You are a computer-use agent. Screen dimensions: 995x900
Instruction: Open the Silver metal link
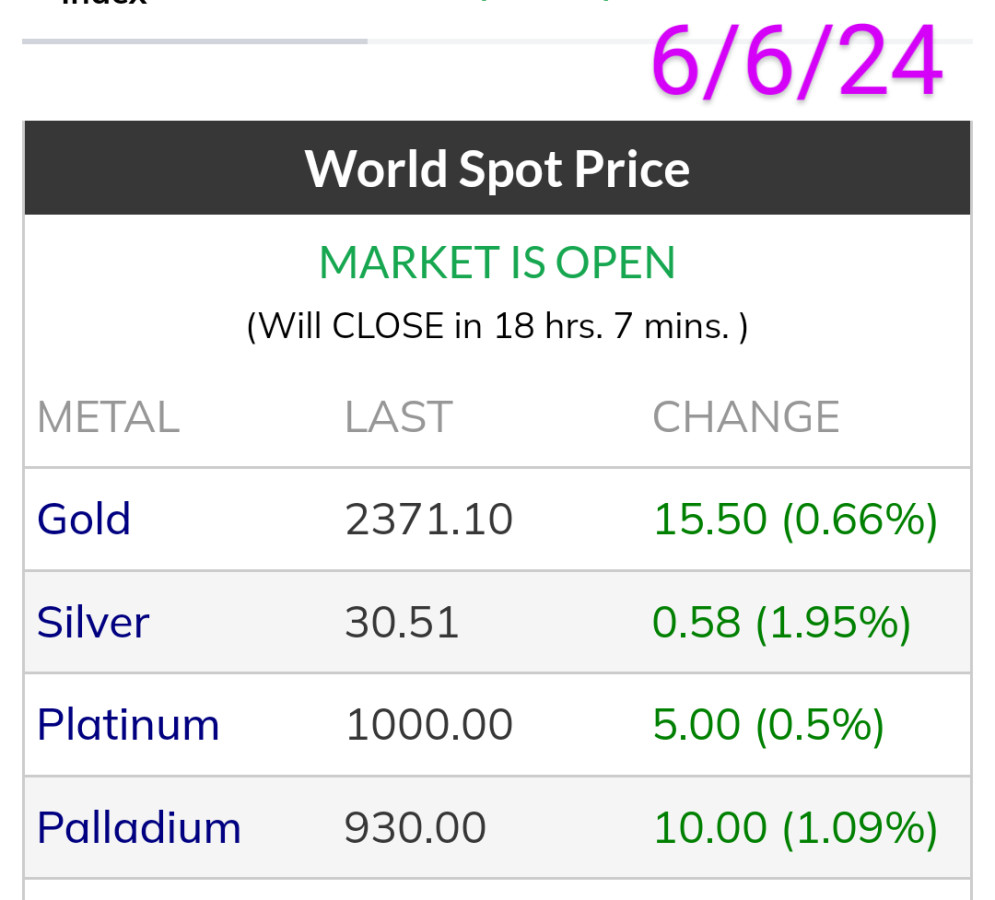click(x=93, y=622)
